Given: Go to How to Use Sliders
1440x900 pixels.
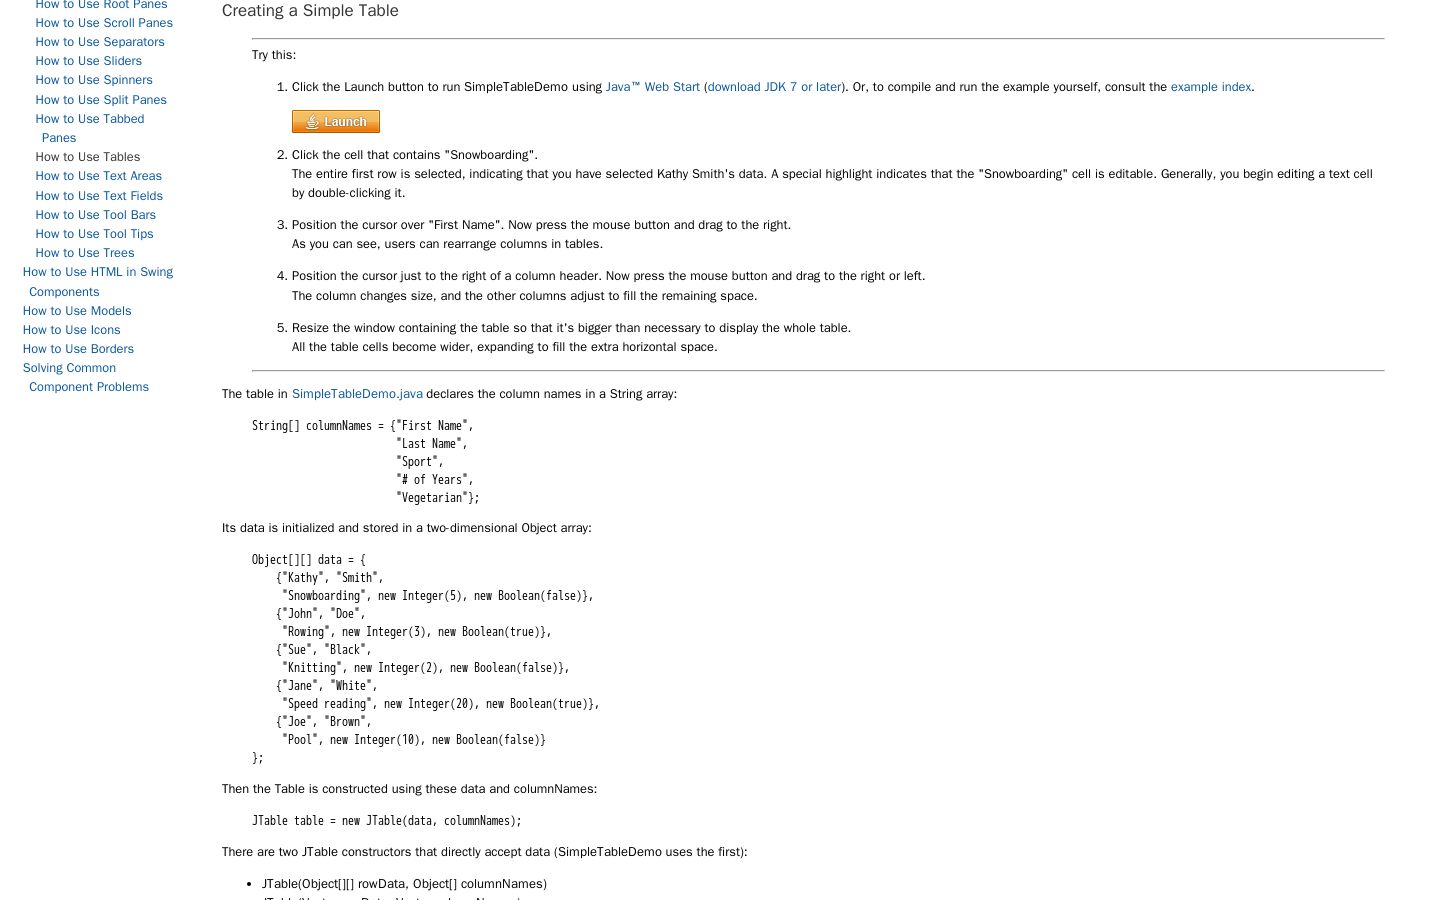Looking at the screenshot, I should click(89, 61).
